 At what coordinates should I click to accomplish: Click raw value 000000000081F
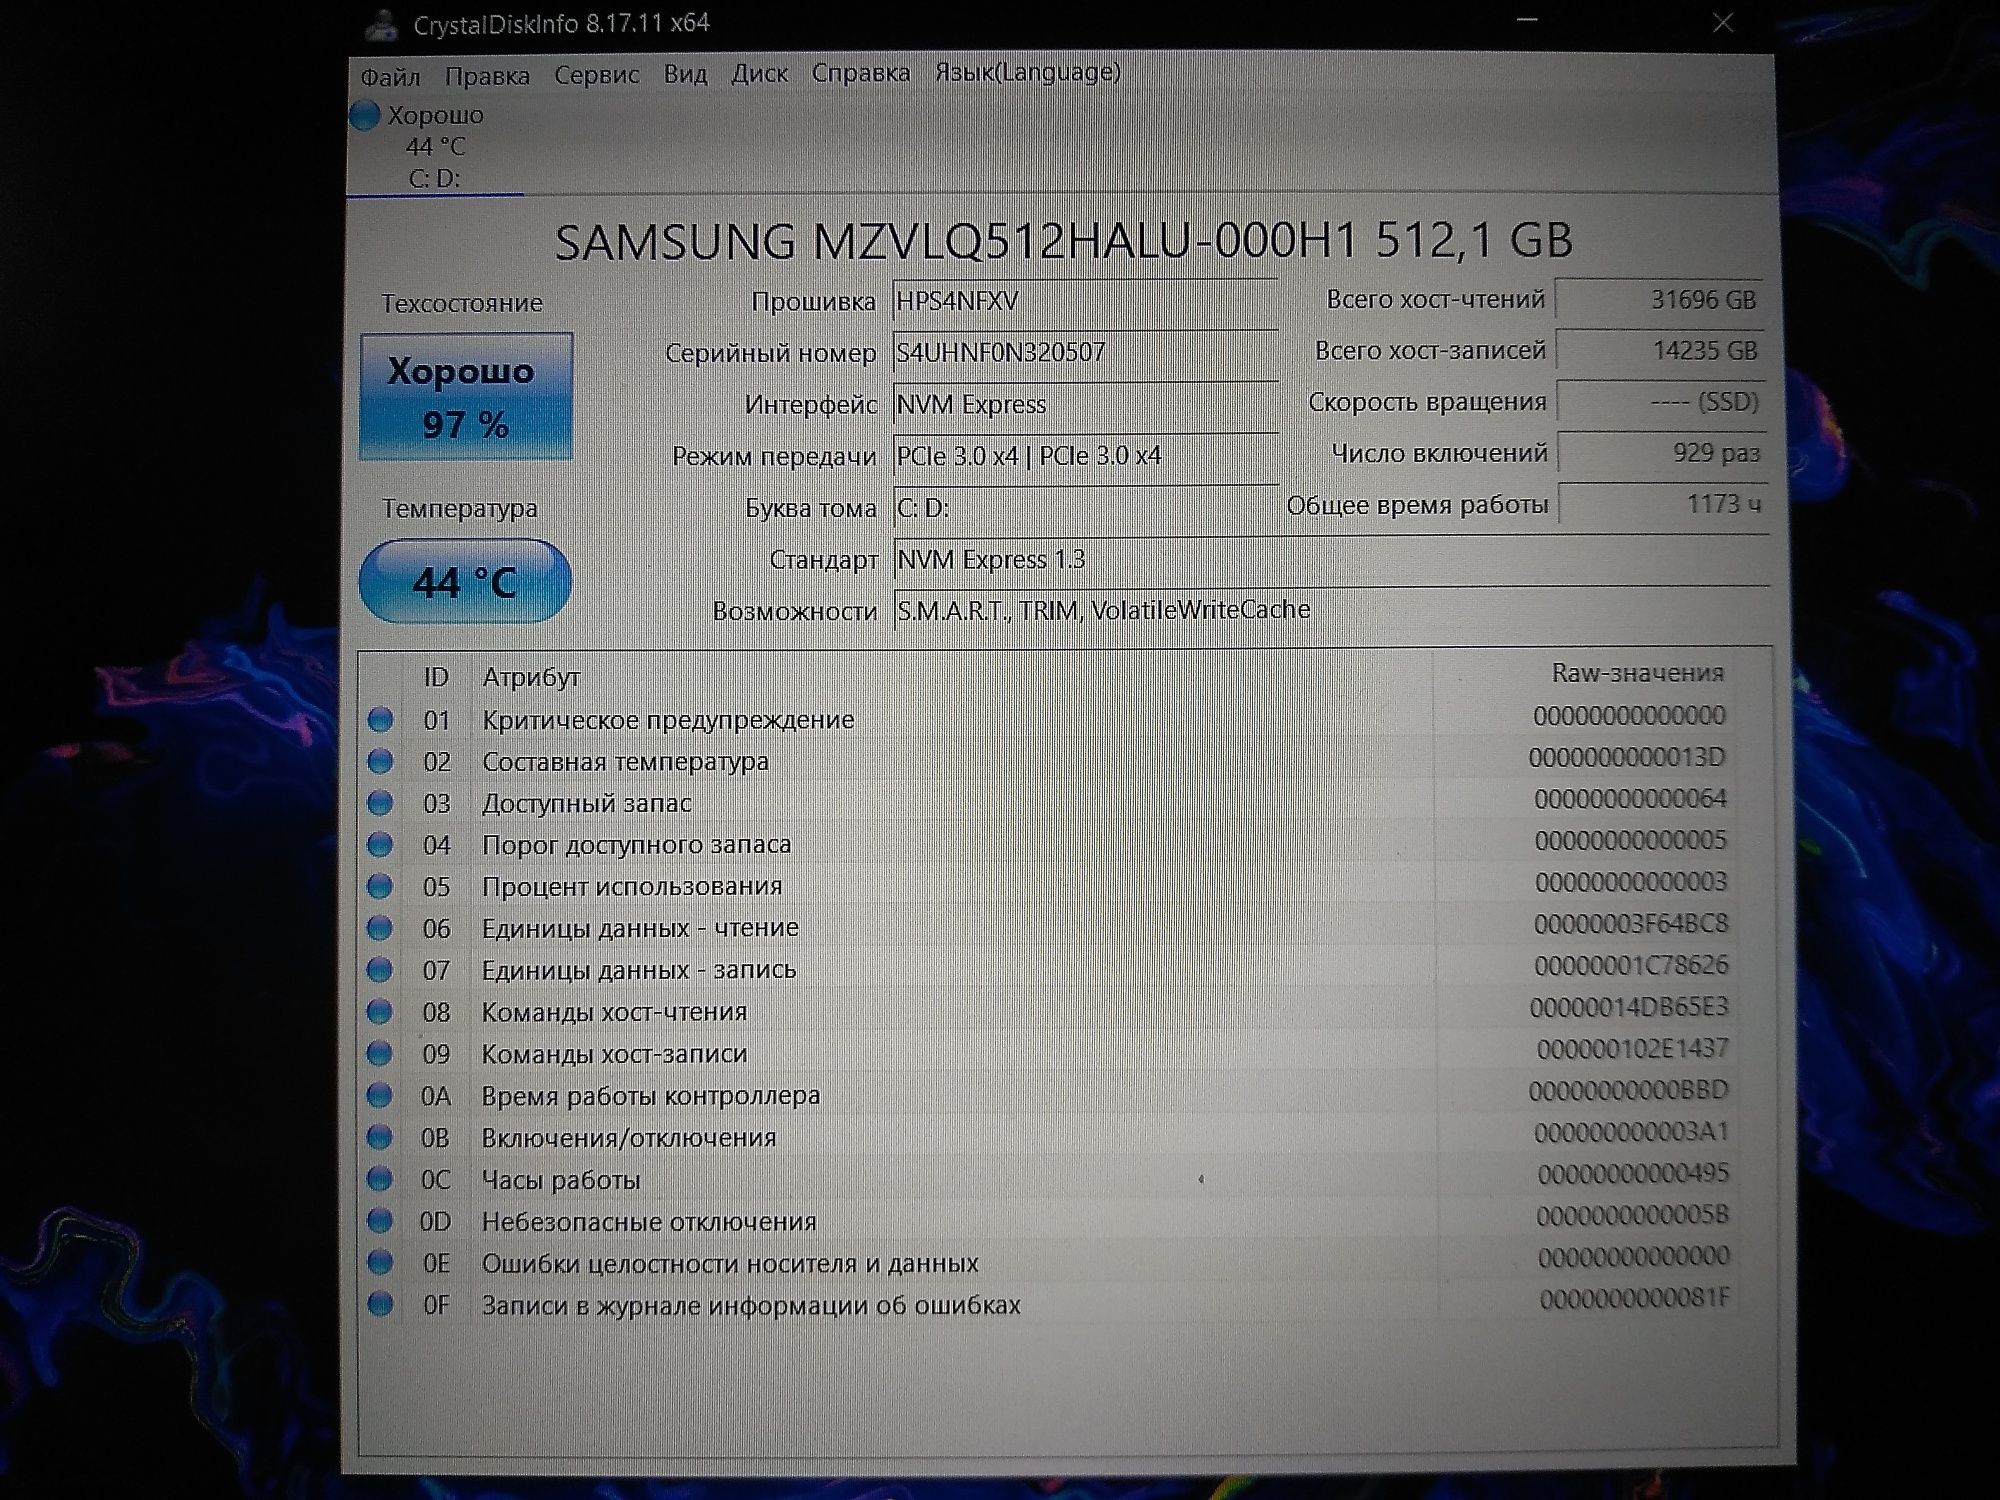pos(1635,1299)
